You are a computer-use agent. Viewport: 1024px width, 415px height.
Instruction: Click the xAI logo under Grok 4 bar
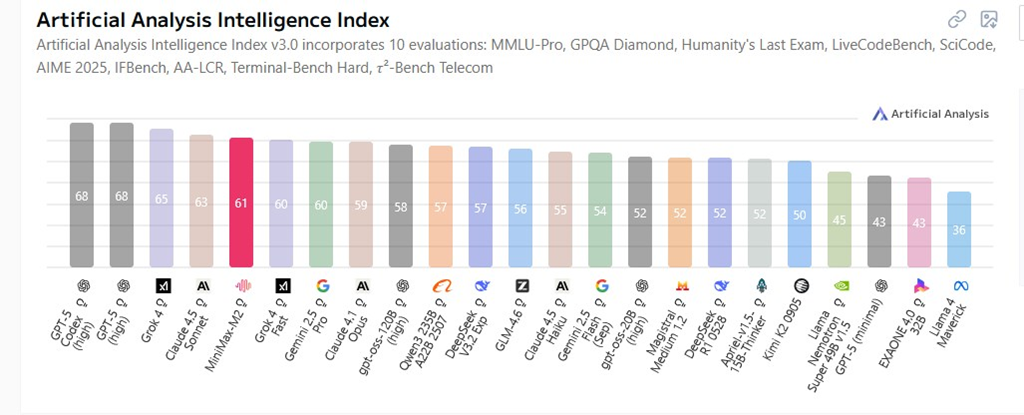[x=162, y=286]
